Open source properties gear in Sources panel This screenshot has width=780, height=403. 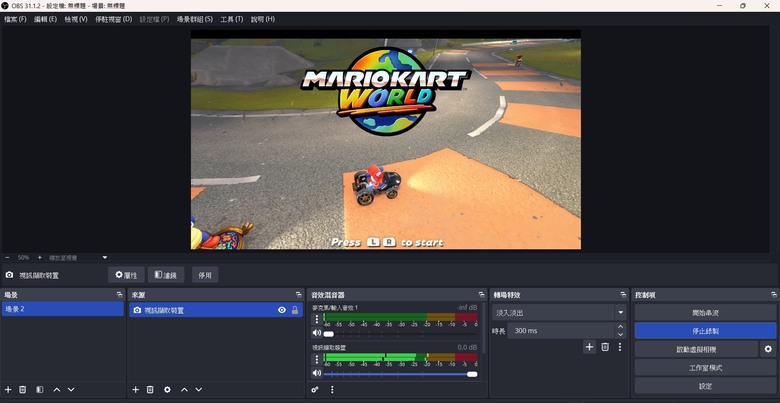tap(167, 390)
